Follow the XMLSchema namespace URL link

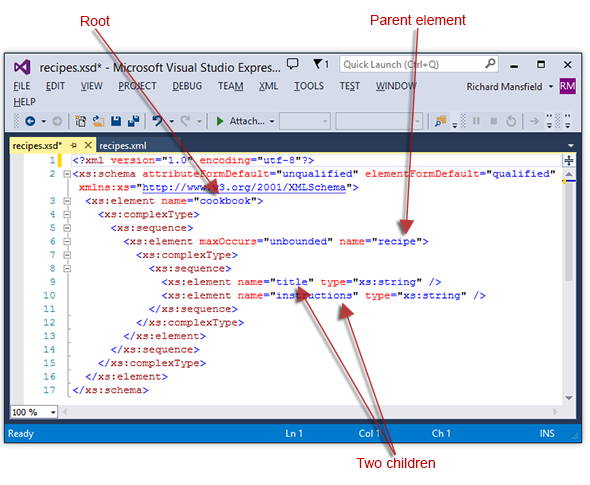click(x=244, y=187)
